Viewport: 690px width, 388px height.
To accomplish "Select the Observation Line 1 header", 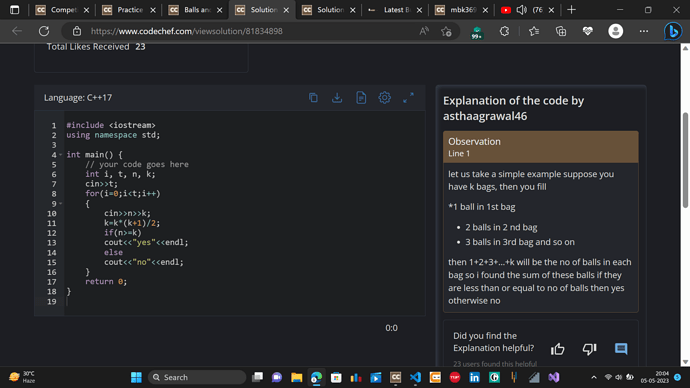I will (540, 147).
